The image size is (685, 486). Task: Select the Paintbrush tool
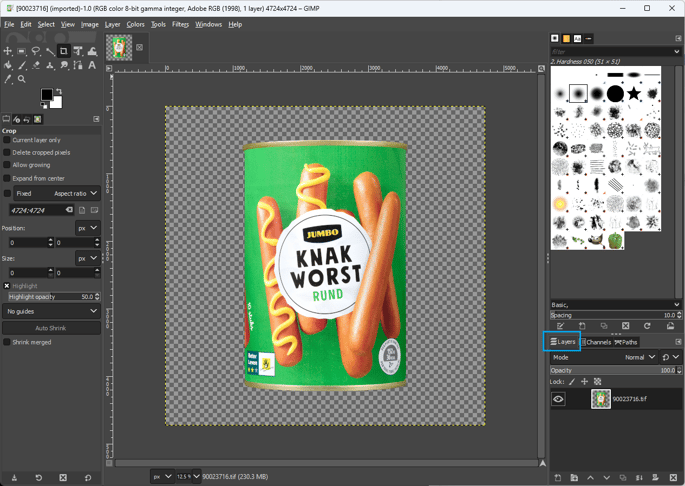(21, 66)
